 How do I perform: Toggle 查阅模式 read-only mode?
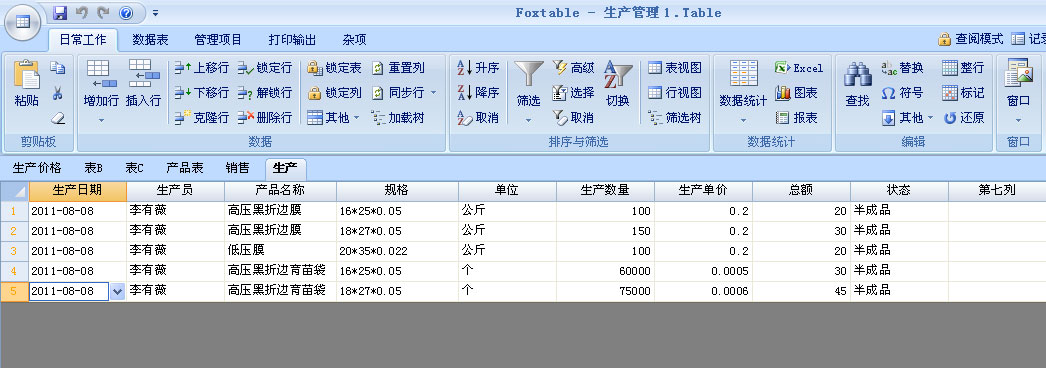(x=970, y=39)
